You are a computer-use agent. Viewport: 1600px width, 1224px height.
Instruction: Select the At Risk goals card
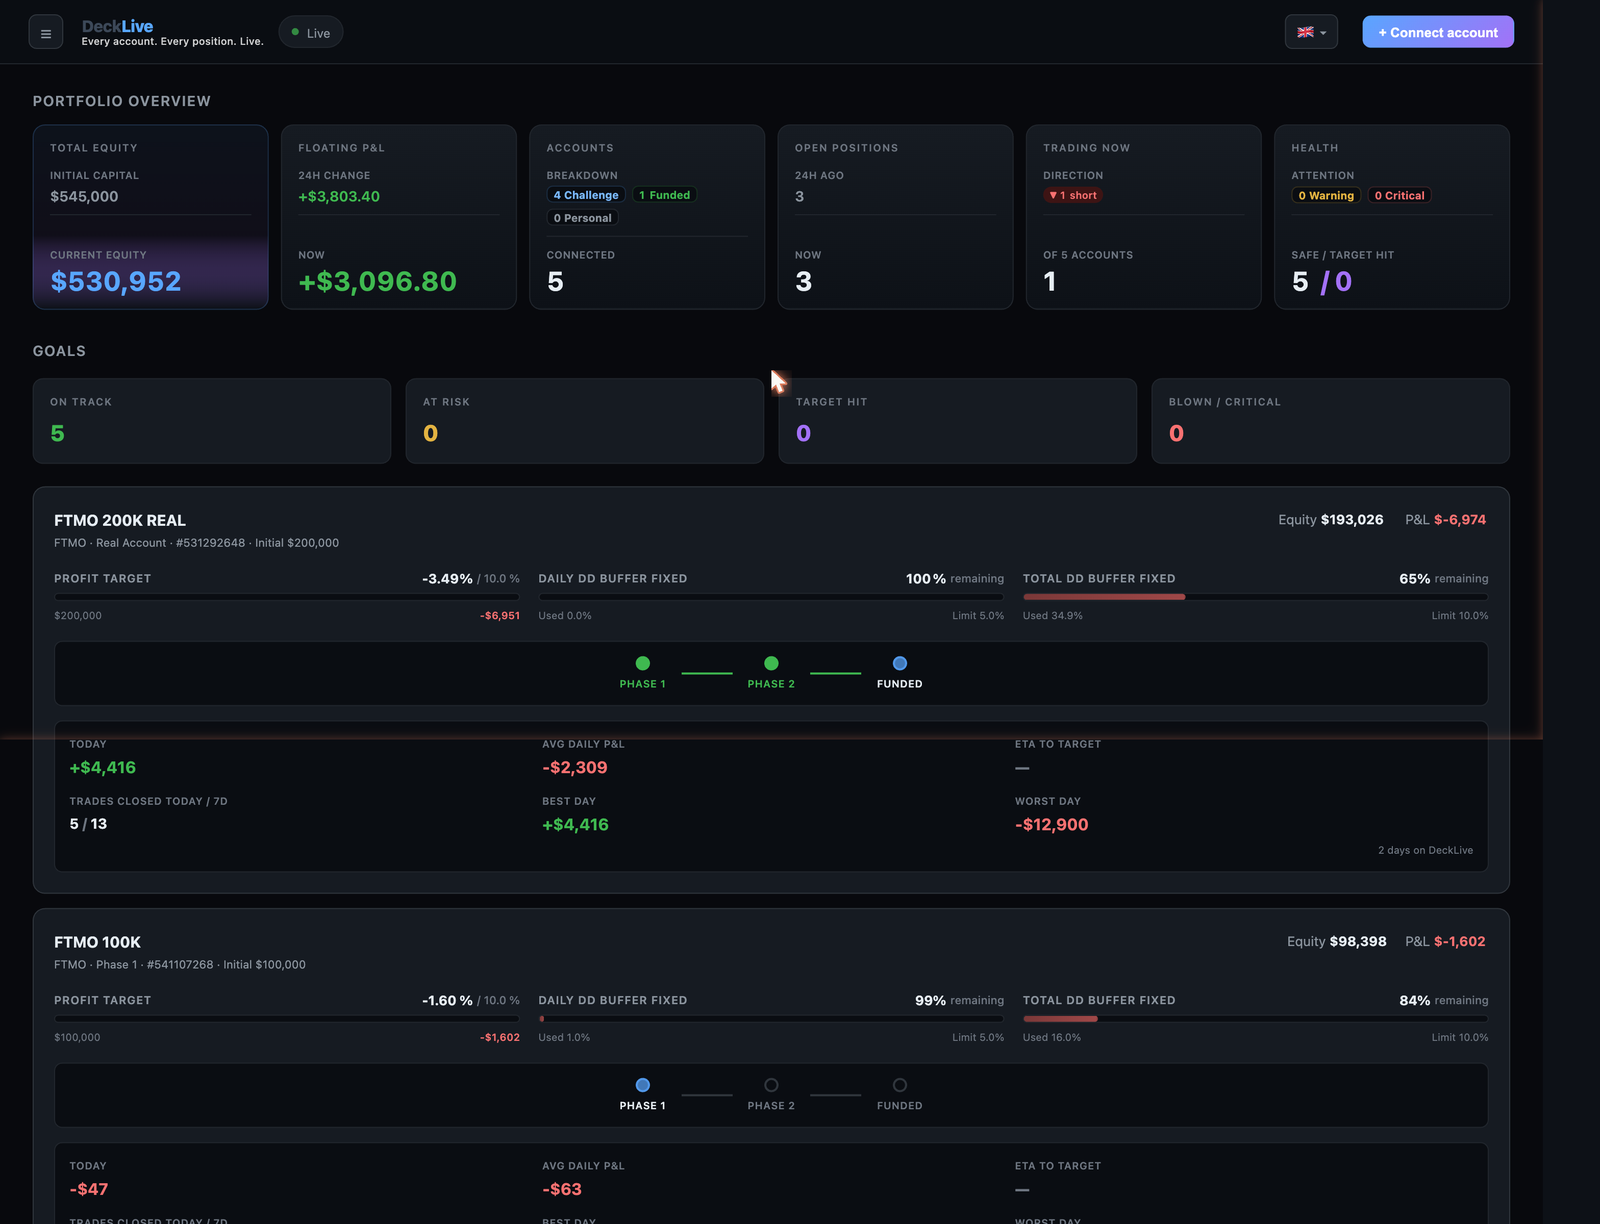585,421
